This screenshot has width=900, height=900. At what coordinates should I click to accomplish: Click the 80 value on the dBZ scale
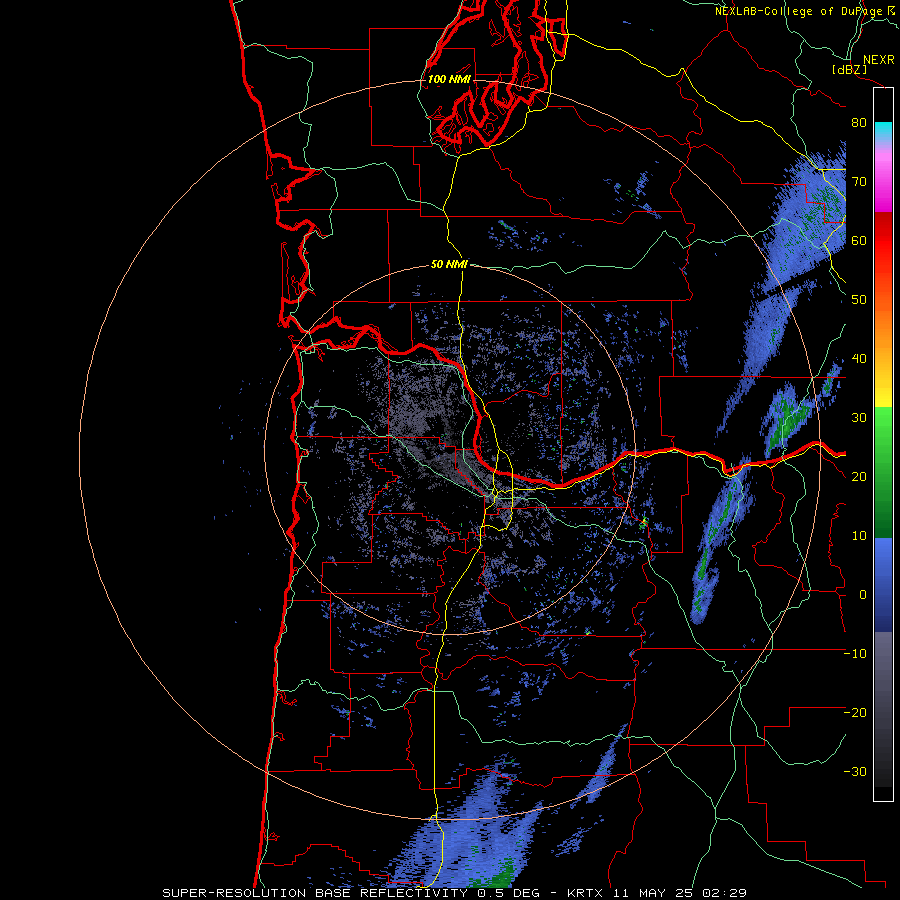pyautogui.click(x=859, y=122)
